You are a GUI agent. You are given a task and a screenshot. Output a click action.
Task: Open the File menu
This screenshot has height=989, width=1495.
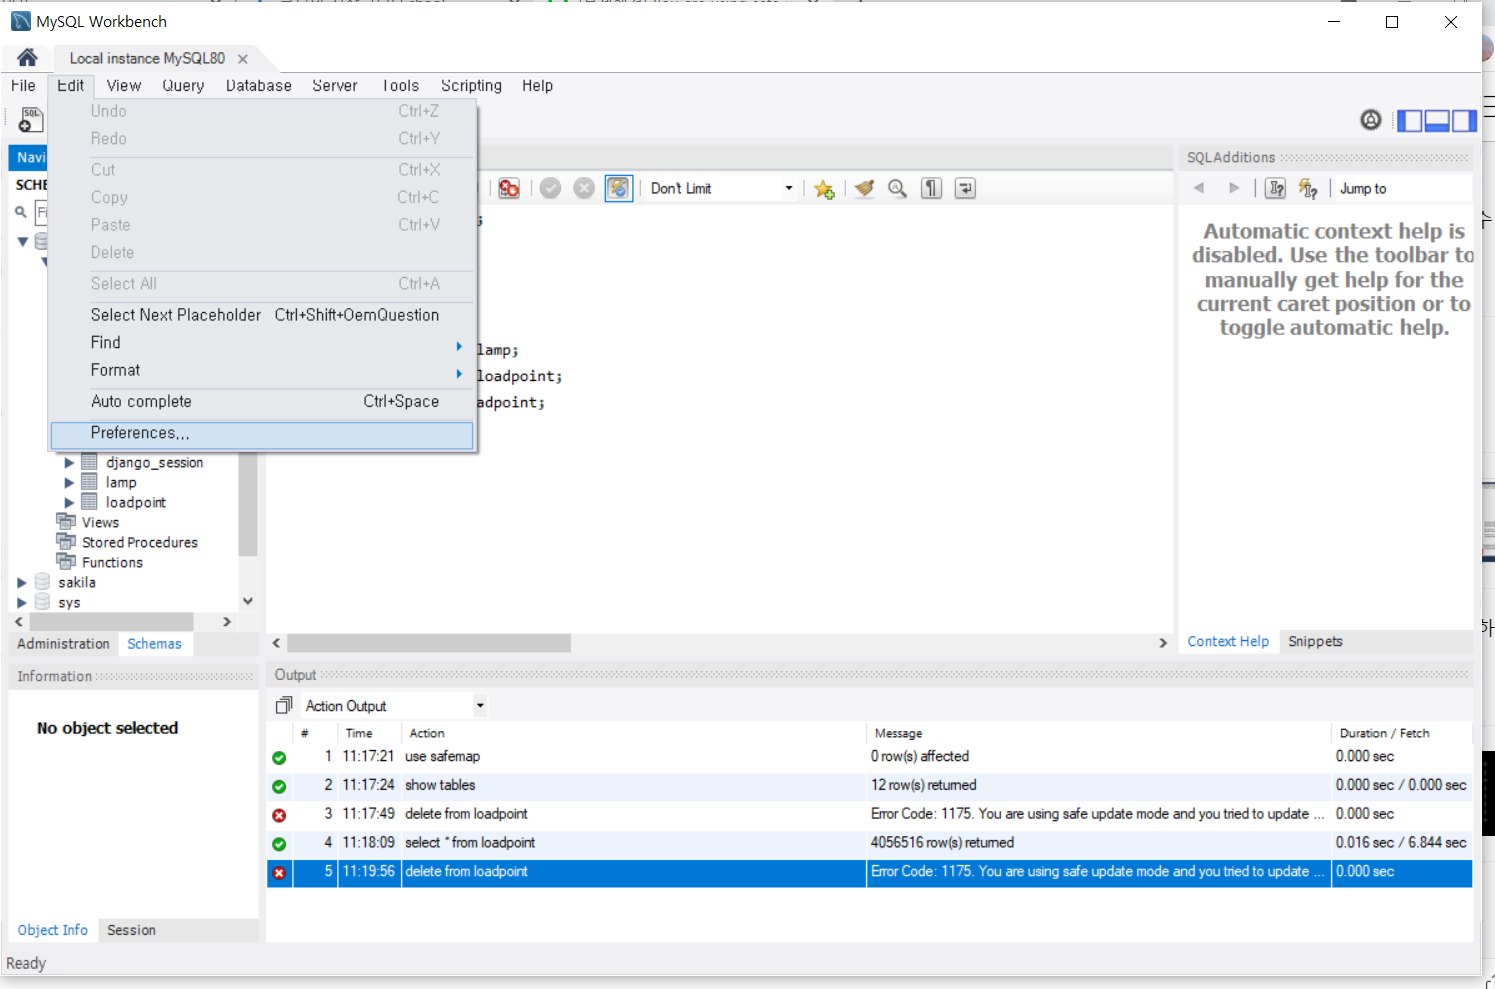coord(23,86)
